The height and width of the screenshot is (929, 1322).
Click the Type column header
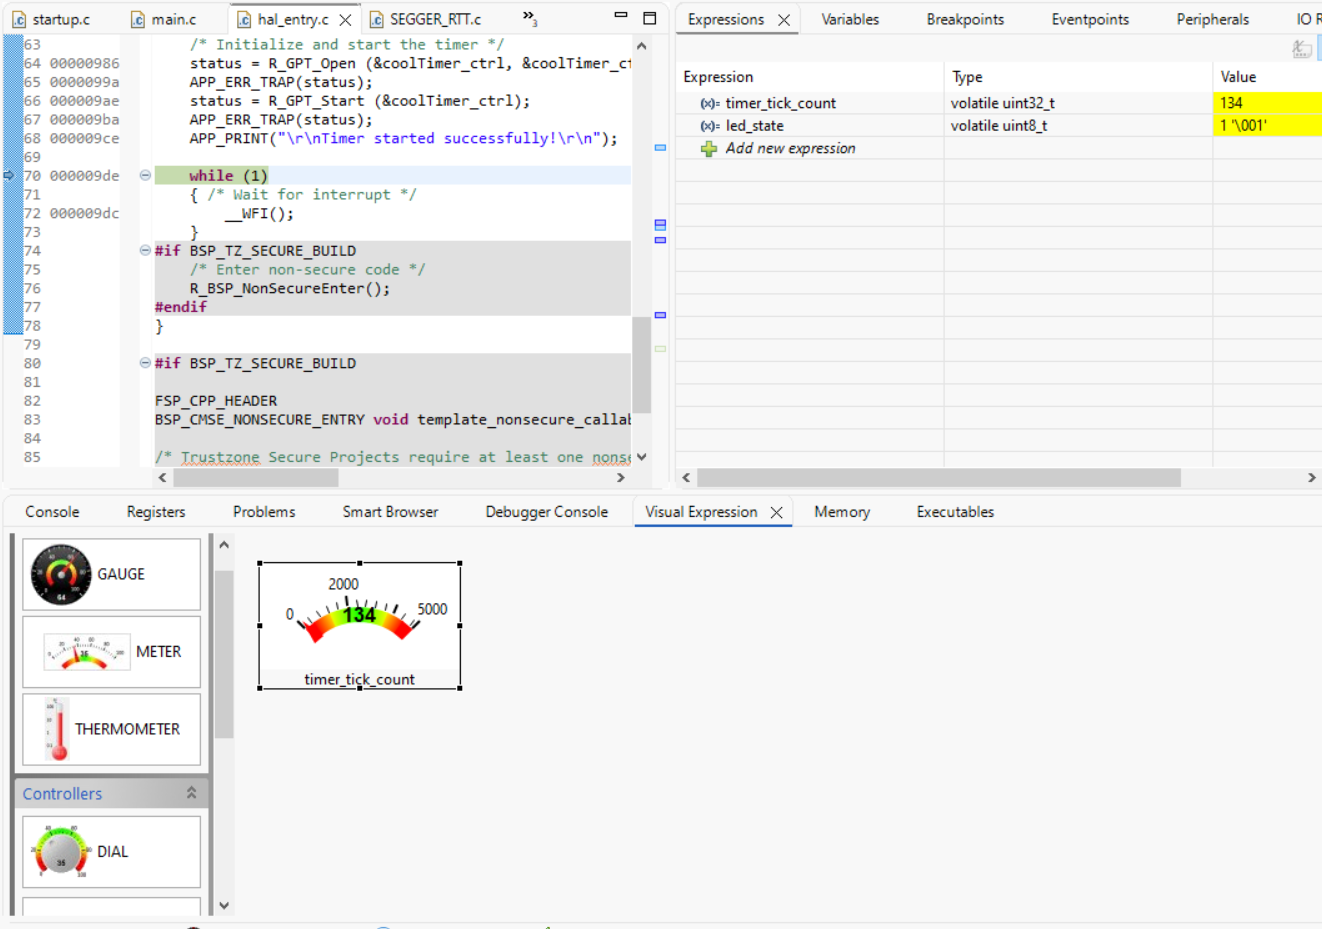(1077, 77)
